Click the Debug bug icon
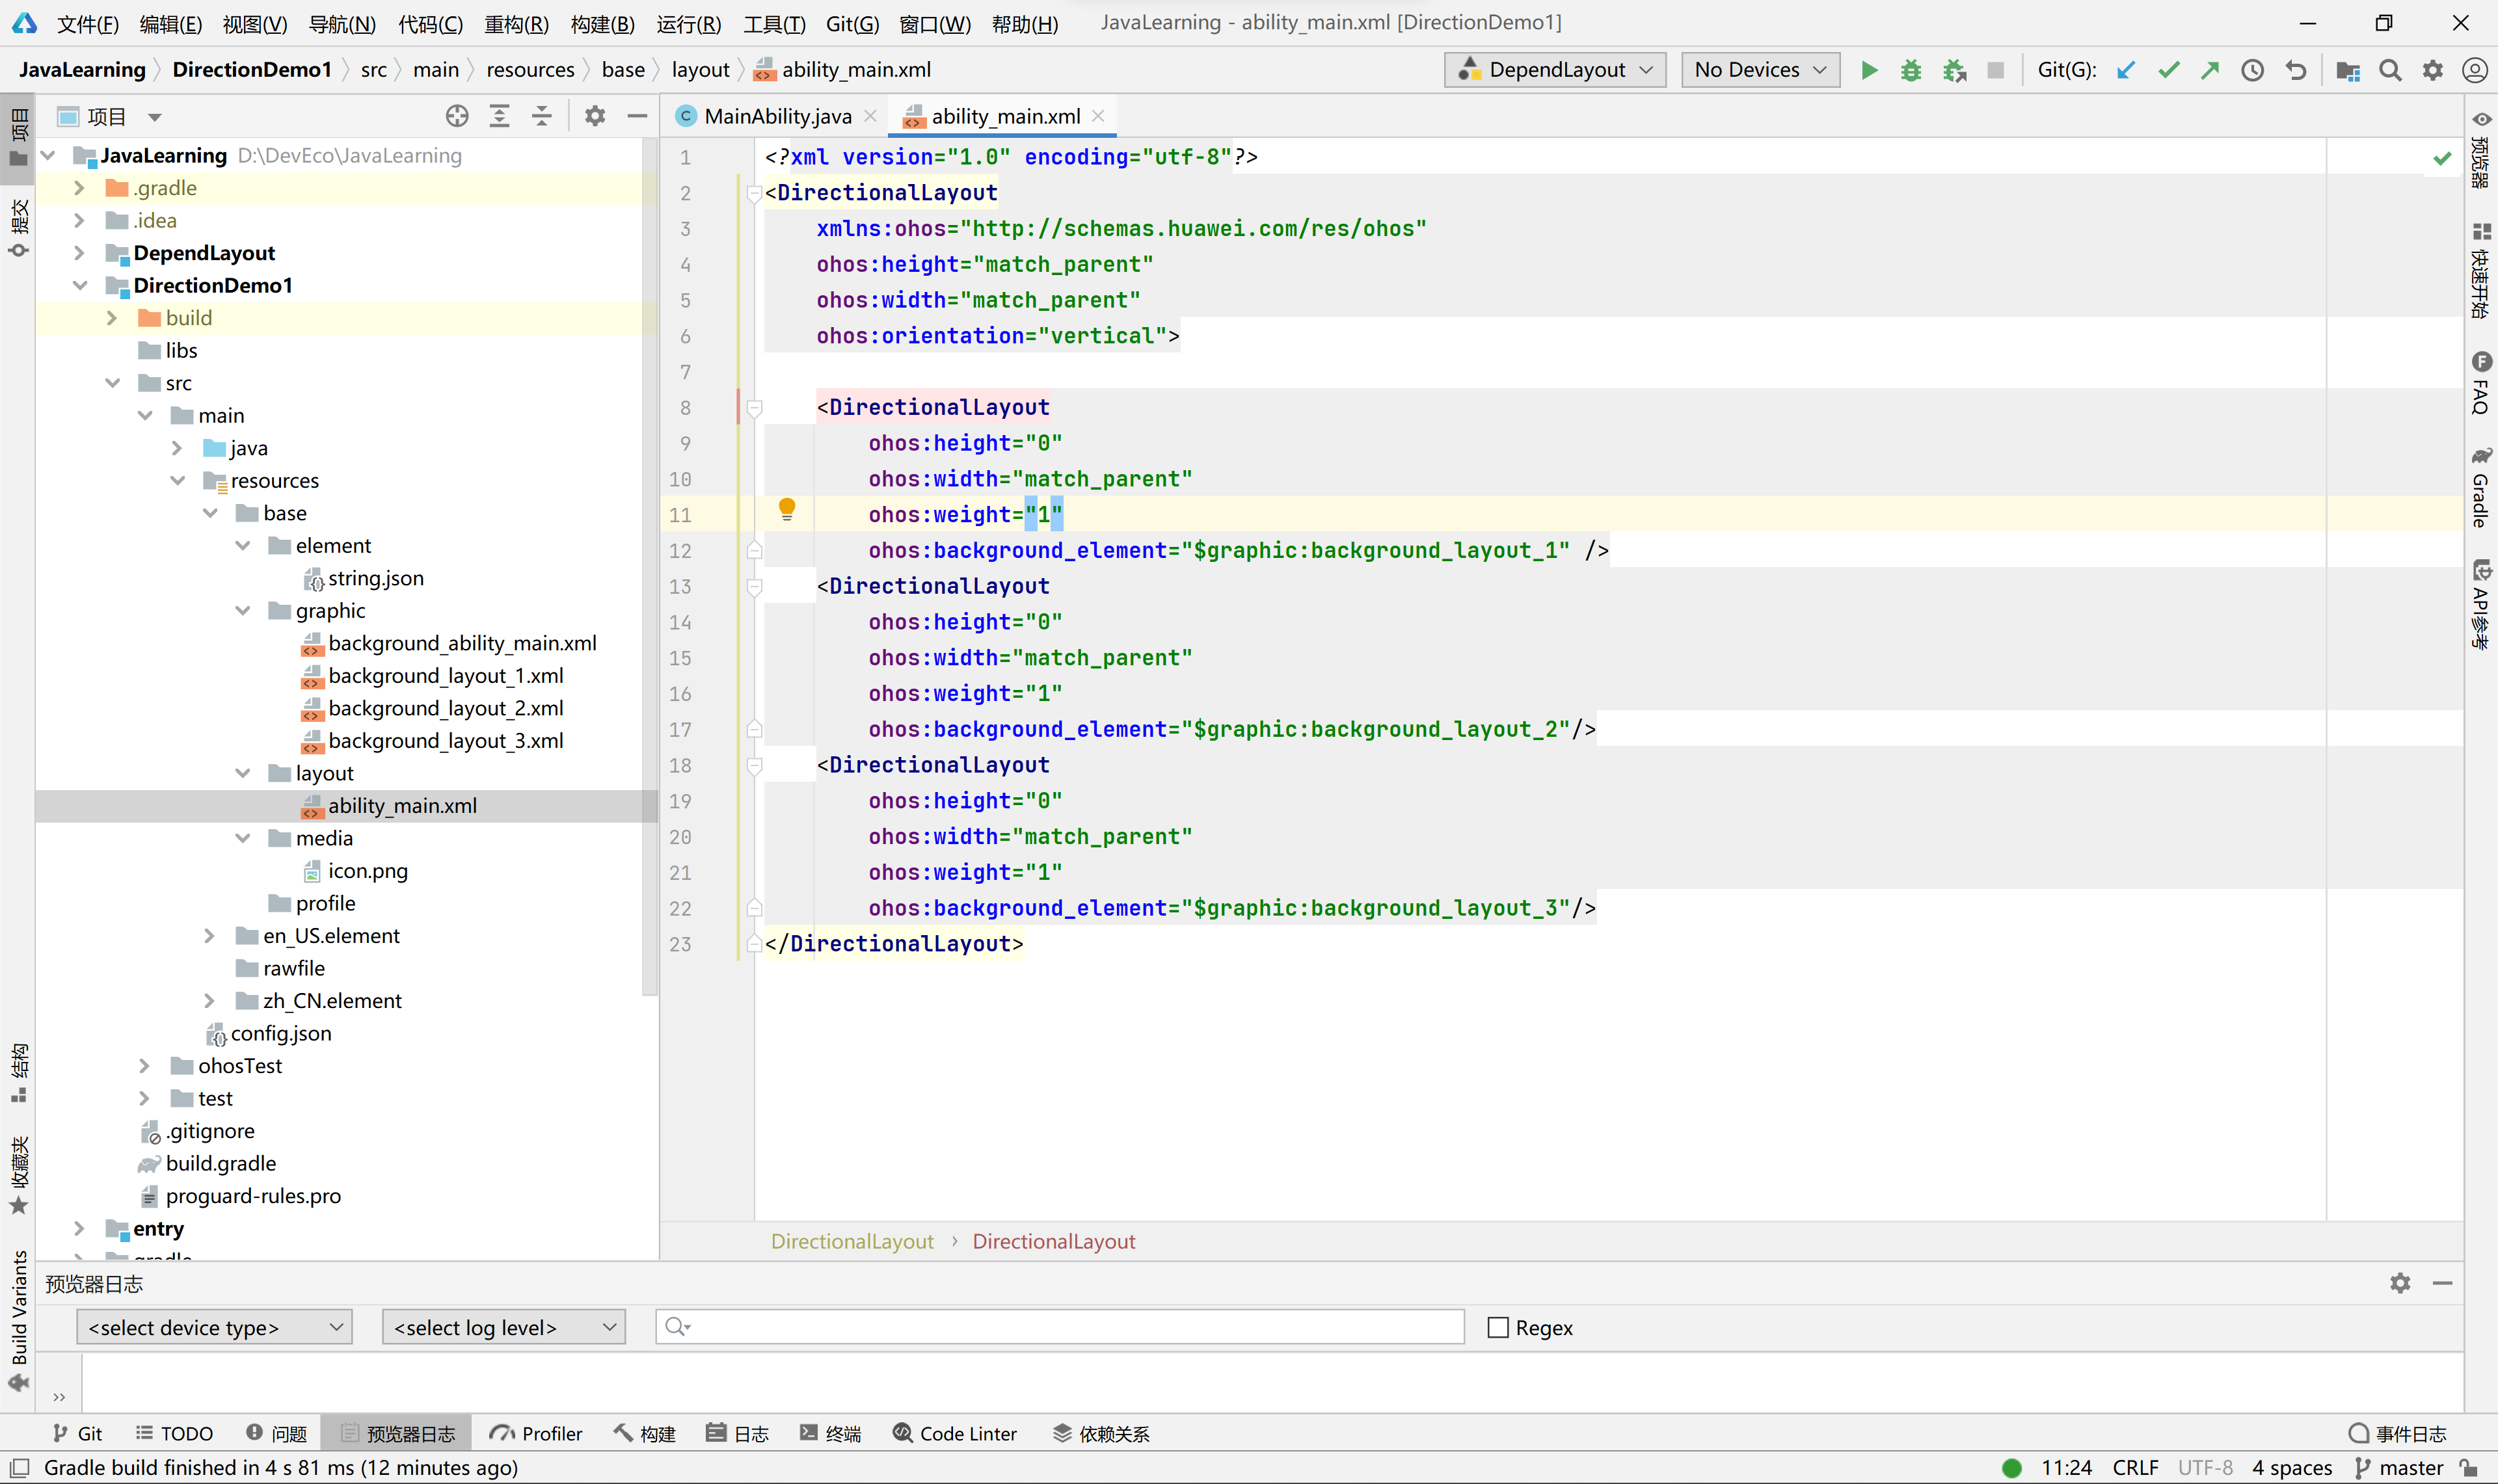Image resolution: width=2498 pixels, height=1484 pixels. (x=1910, y=70)
